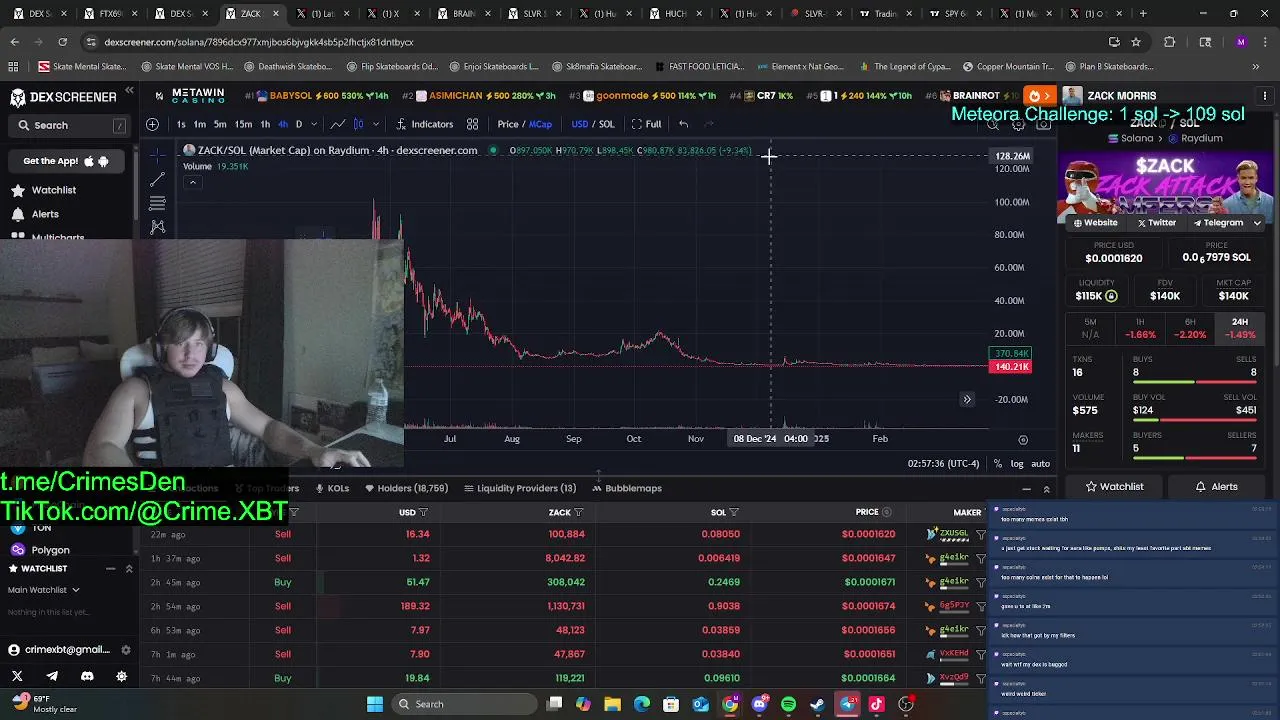Image resolution: width=1280 pixels, height=720 pixels.
Task: Go to the chart time axis settings icon
Action: 1022,440
